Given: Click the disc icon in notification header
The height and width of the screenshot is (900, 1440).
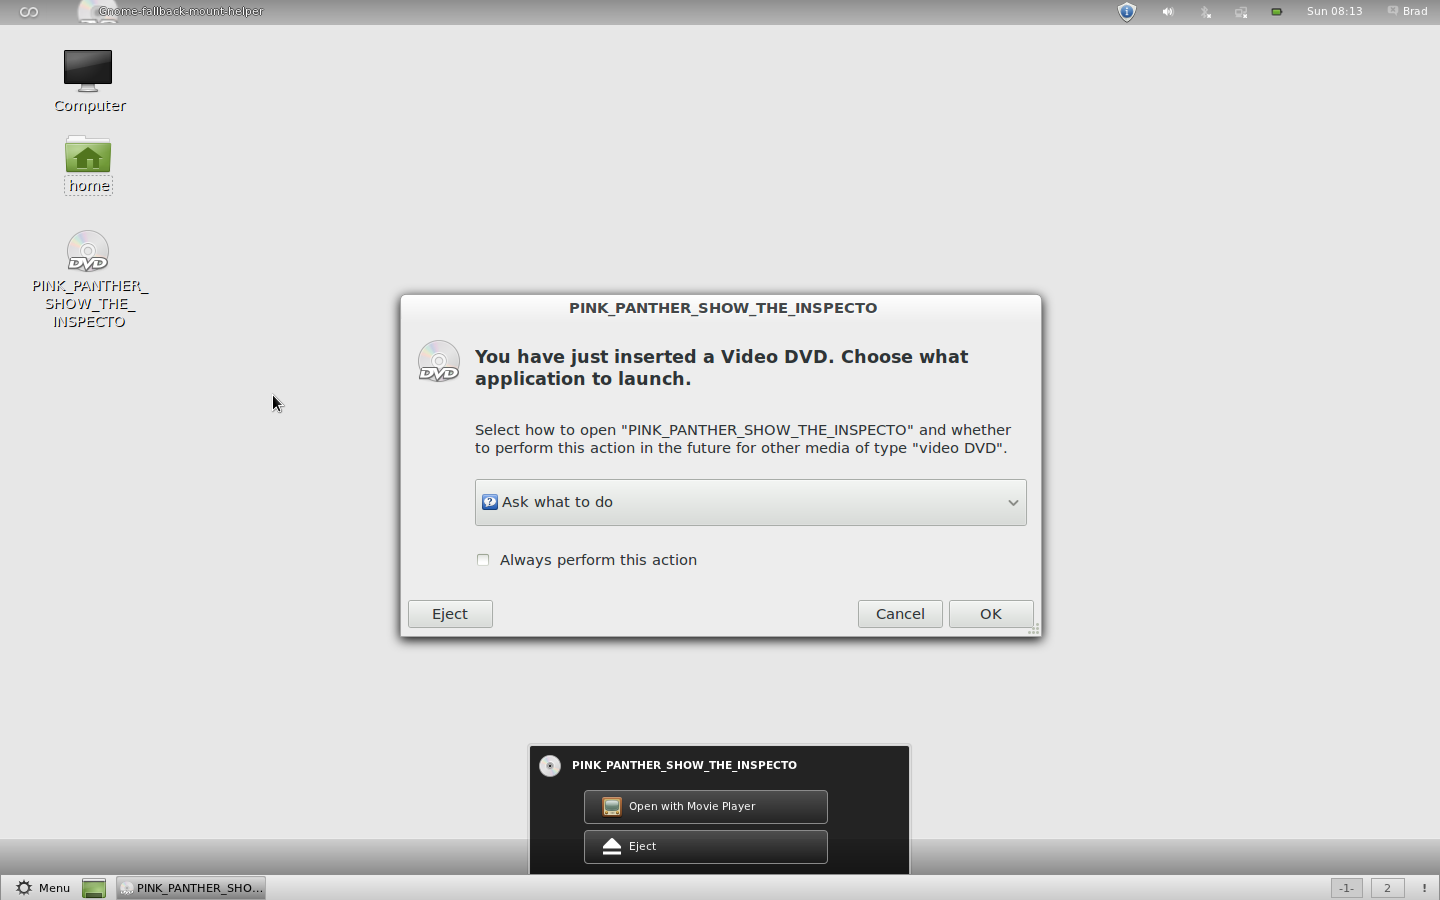Looking at the screenshot, I should point(550,766).
